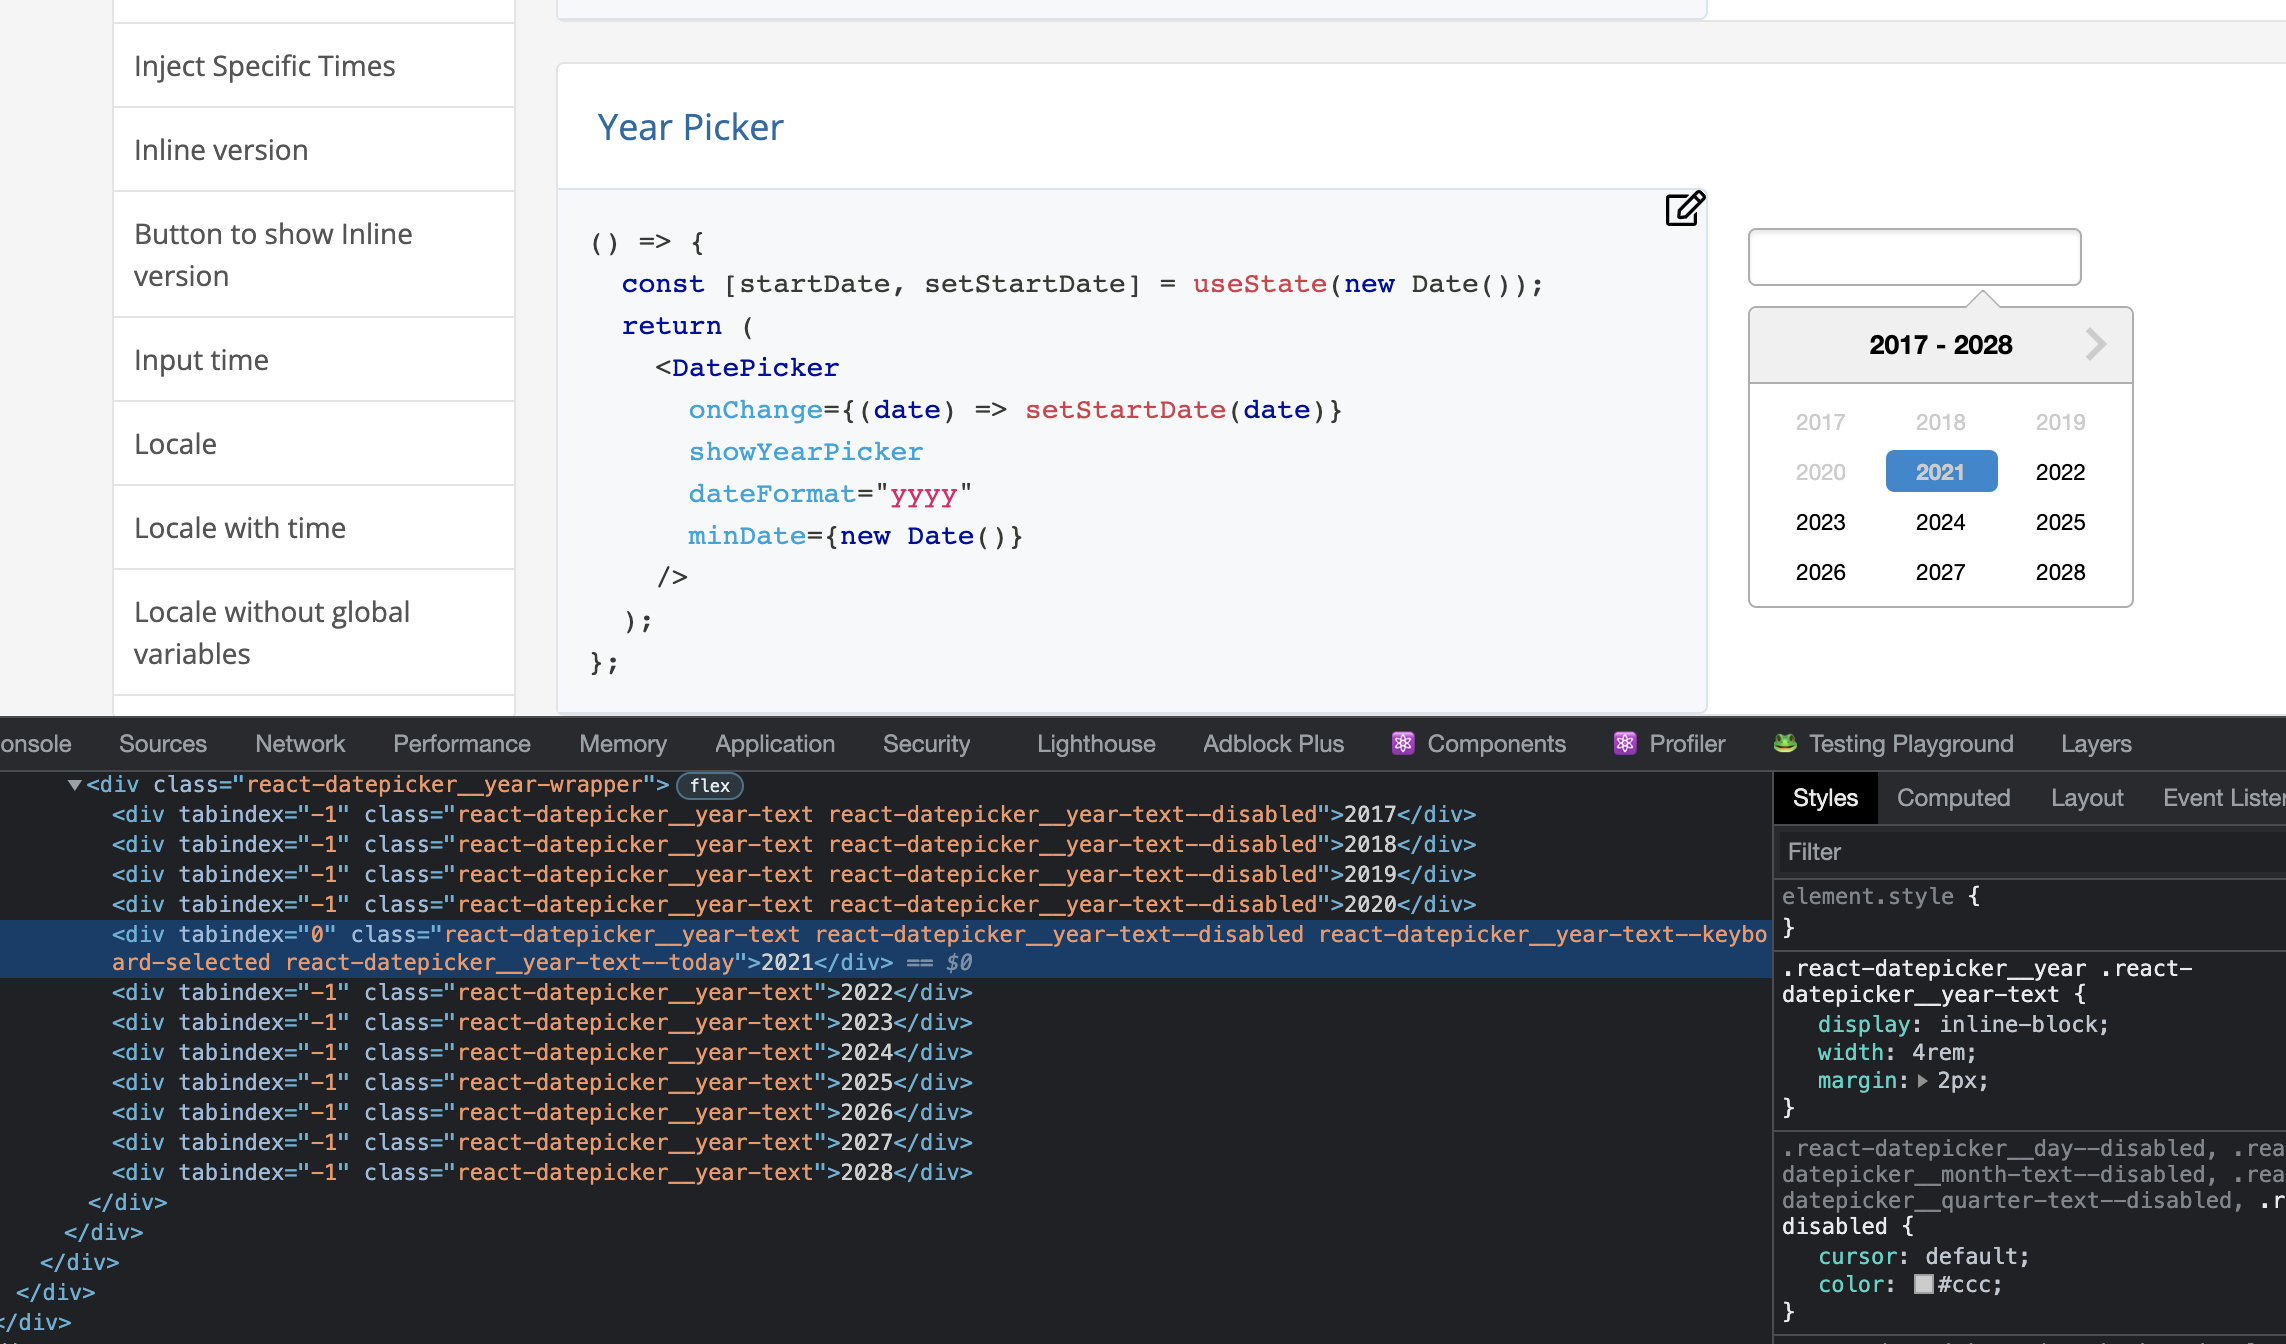Expand the margin shorthand in Styles panel

[x=1922, y=1081]
